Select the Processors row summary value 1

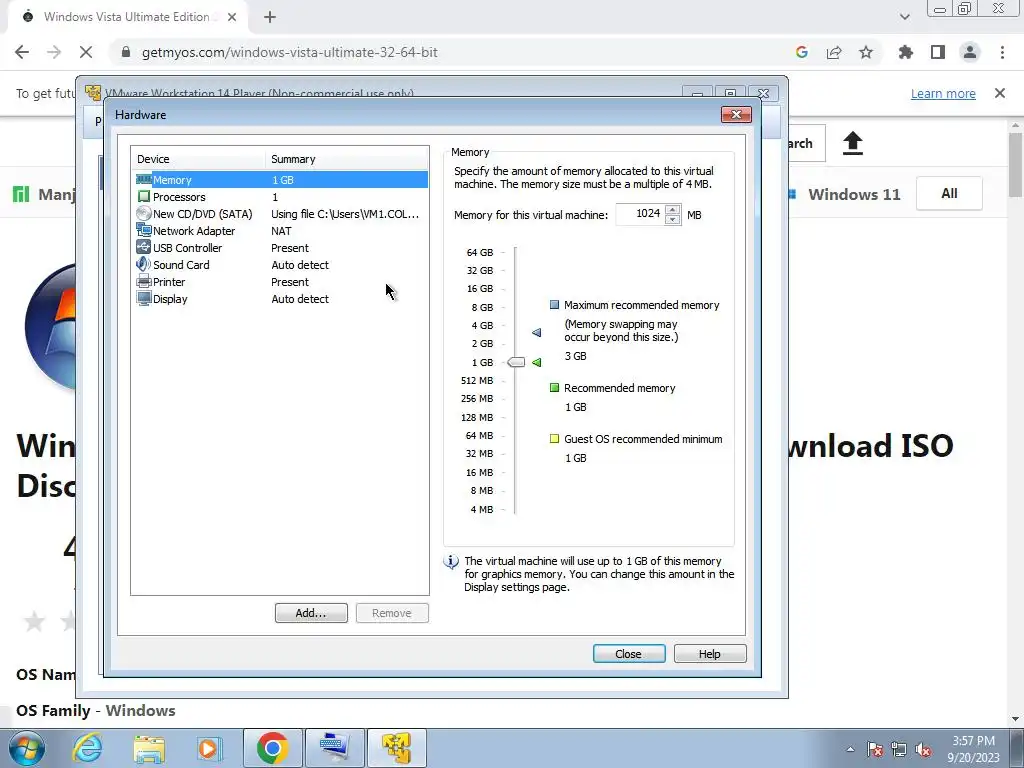[x=275, y=197]
